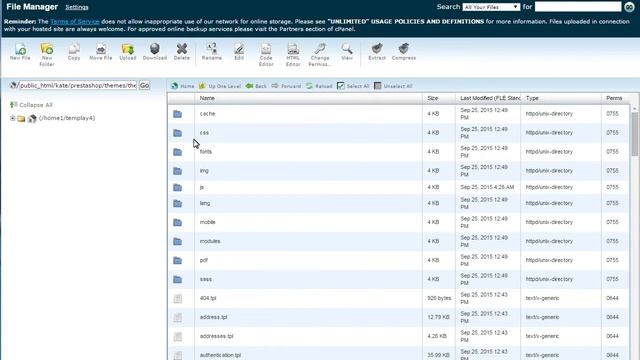Viewport: 640px width, 360px height.
Task: Click the View toolbar icon
Action: click(347, 52)
